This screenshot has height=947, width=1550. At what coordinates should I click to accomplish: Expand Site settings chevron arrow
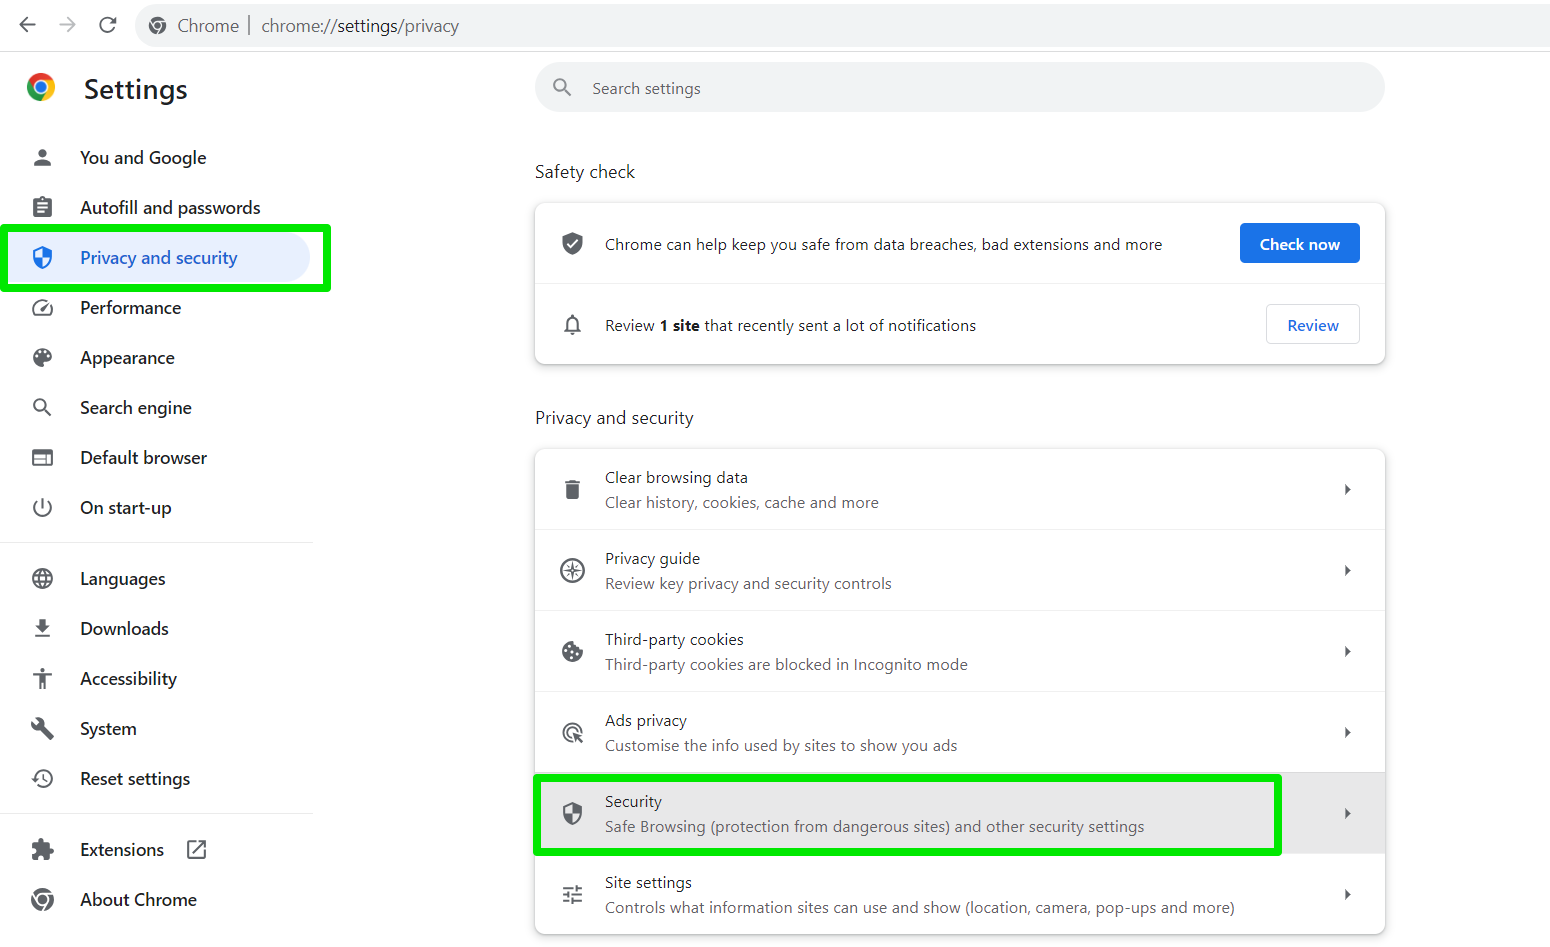[x=1347, y=895]
